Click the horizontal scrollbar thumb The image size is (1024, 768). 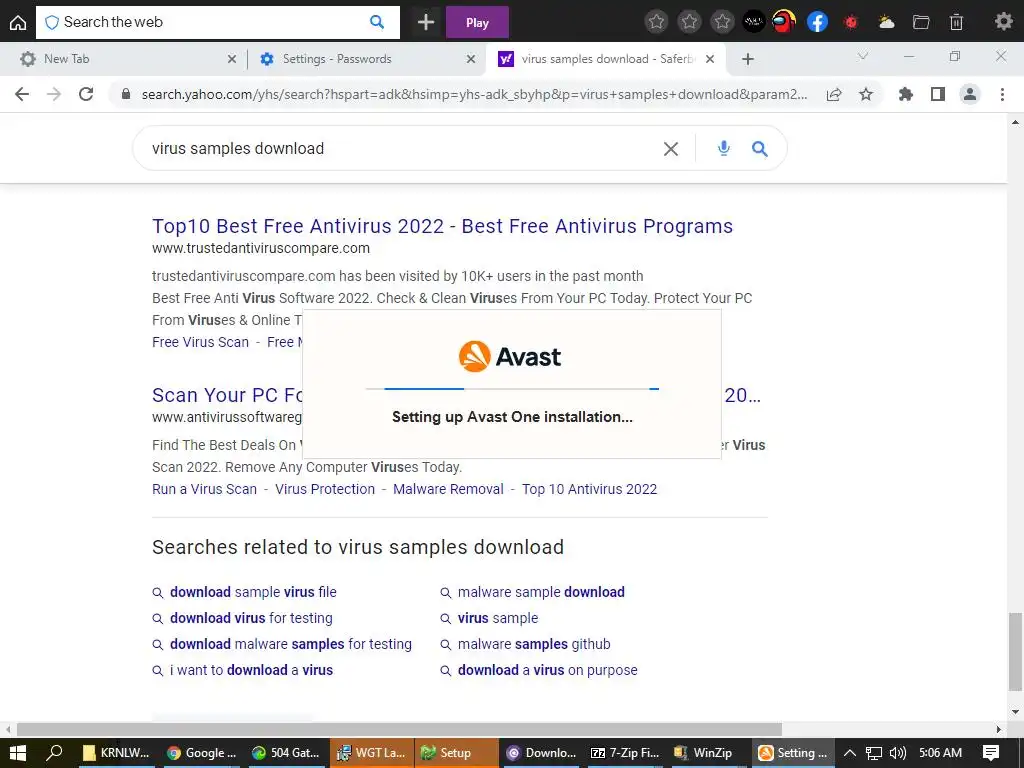399,729
